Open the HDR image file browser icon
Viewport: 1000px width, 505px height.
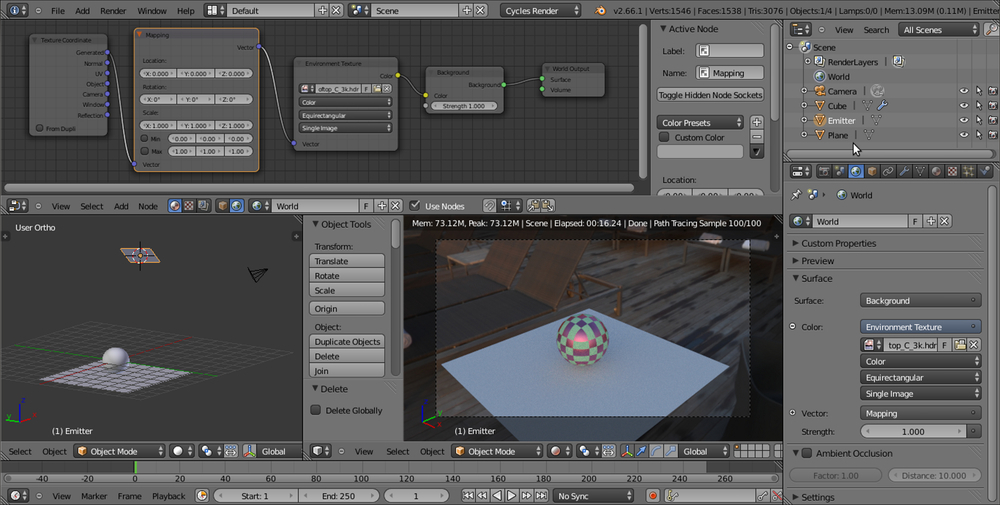(960, 345)
